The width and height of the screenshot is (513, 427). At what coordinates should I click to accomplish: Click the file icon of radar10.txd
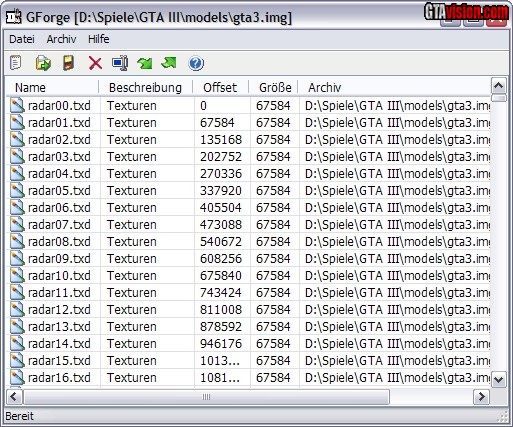[x=17, y=275]
